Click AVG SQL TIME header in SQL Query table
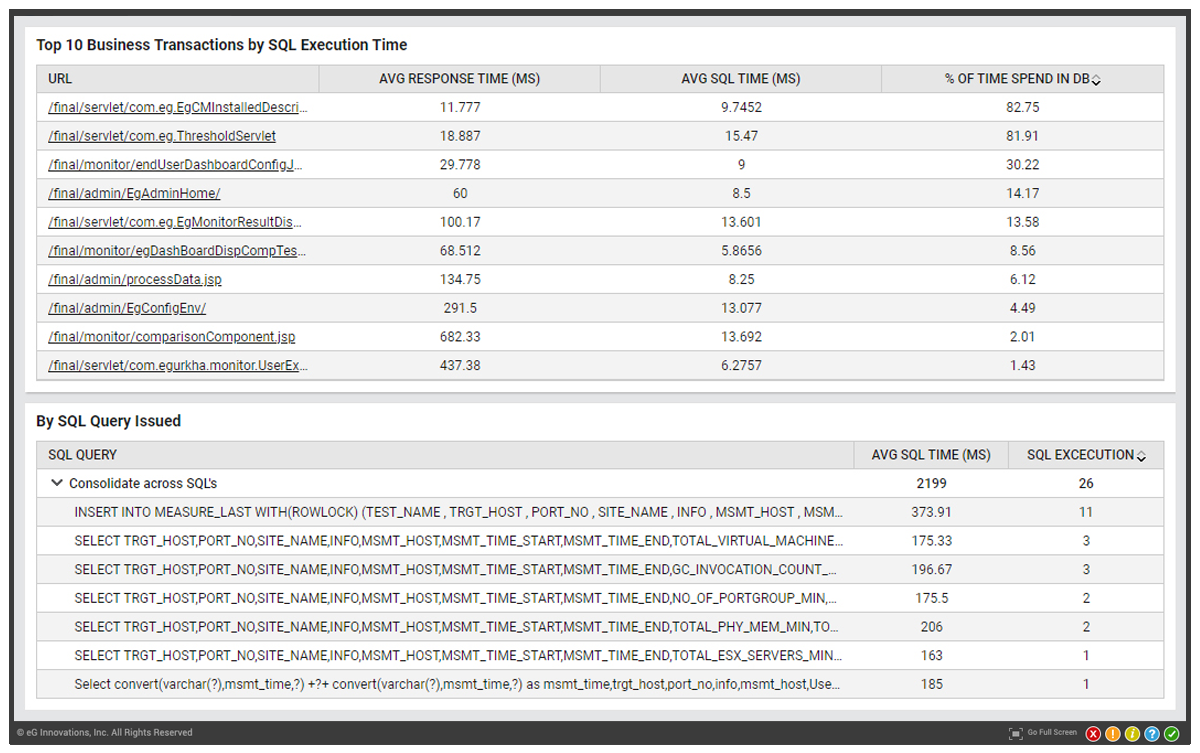 click(x=931, y=455)
